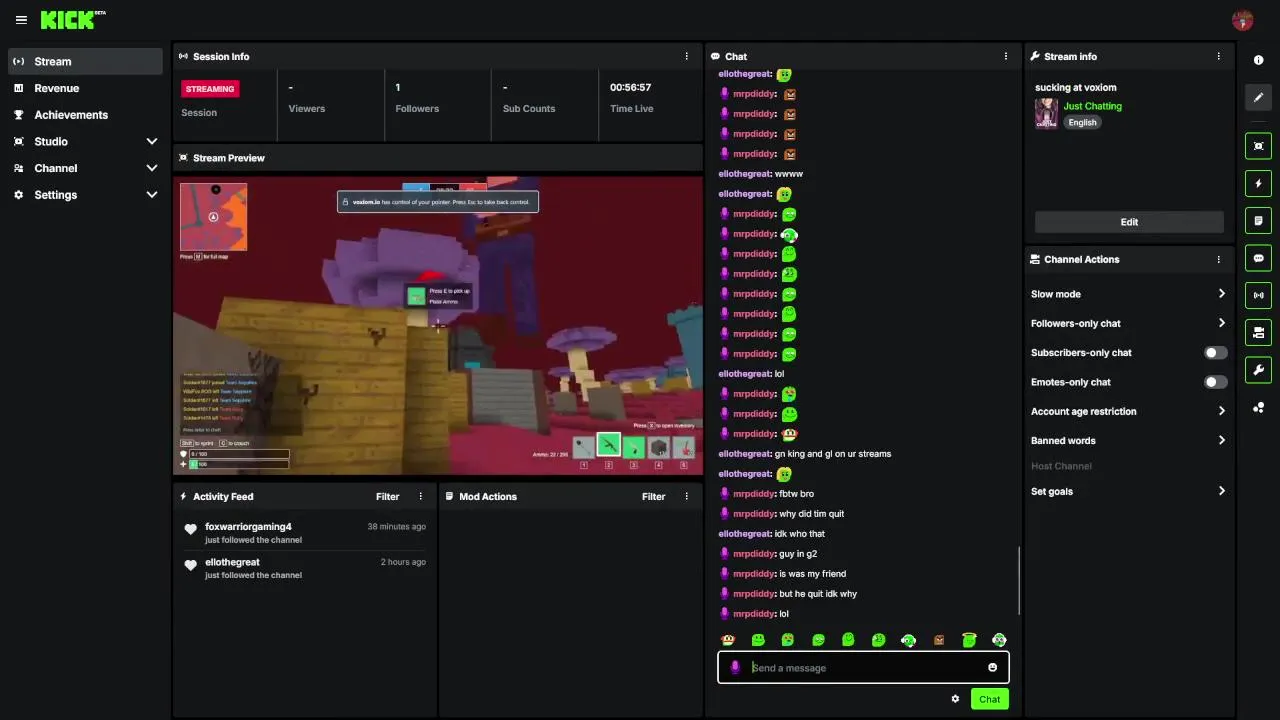Click foxwarriorgaming4 in Activity Feed
The image size is (1280, 720).
click(x=248, y=527)
